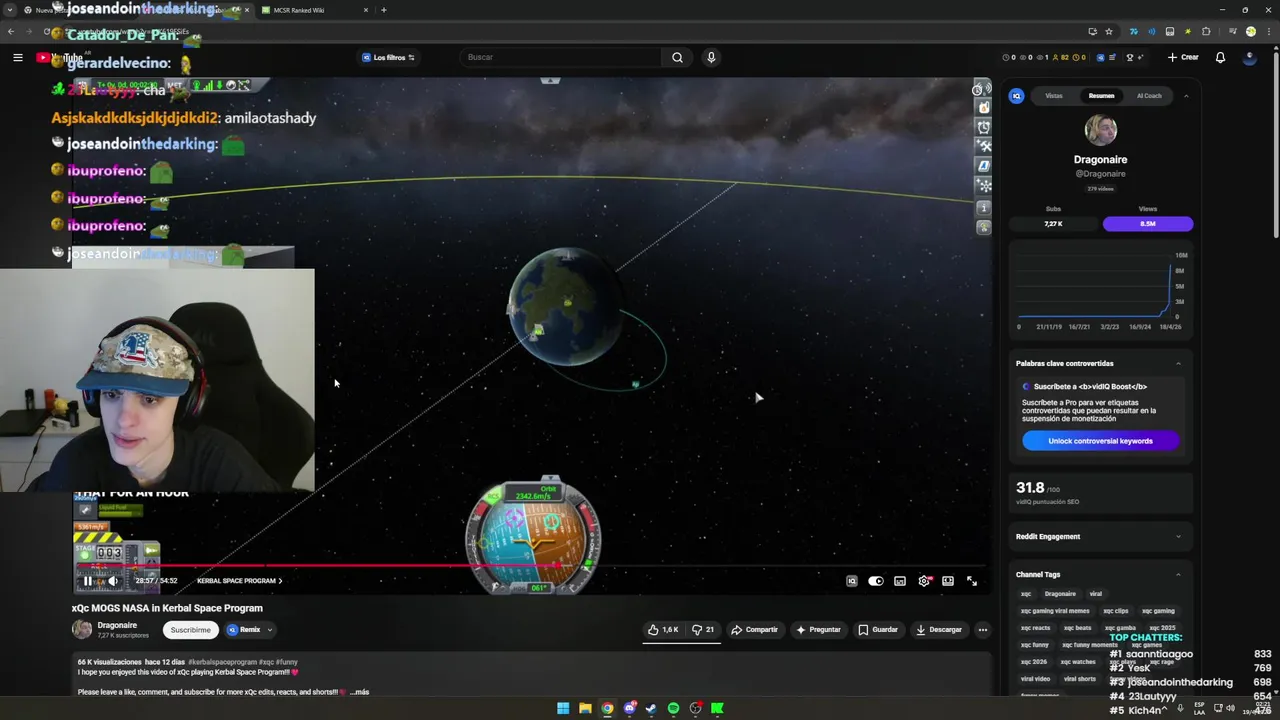Collapse the vidIQ panel with top chevron
Viewport: 1280px width, 720px height.
[1186, 96]
